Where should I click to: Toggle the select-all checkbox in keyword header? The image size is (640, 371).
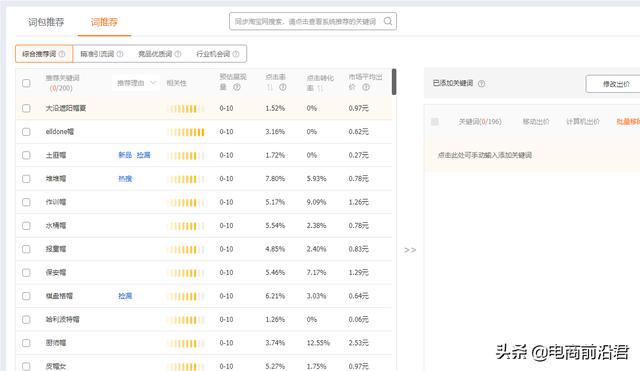point(26,83)
